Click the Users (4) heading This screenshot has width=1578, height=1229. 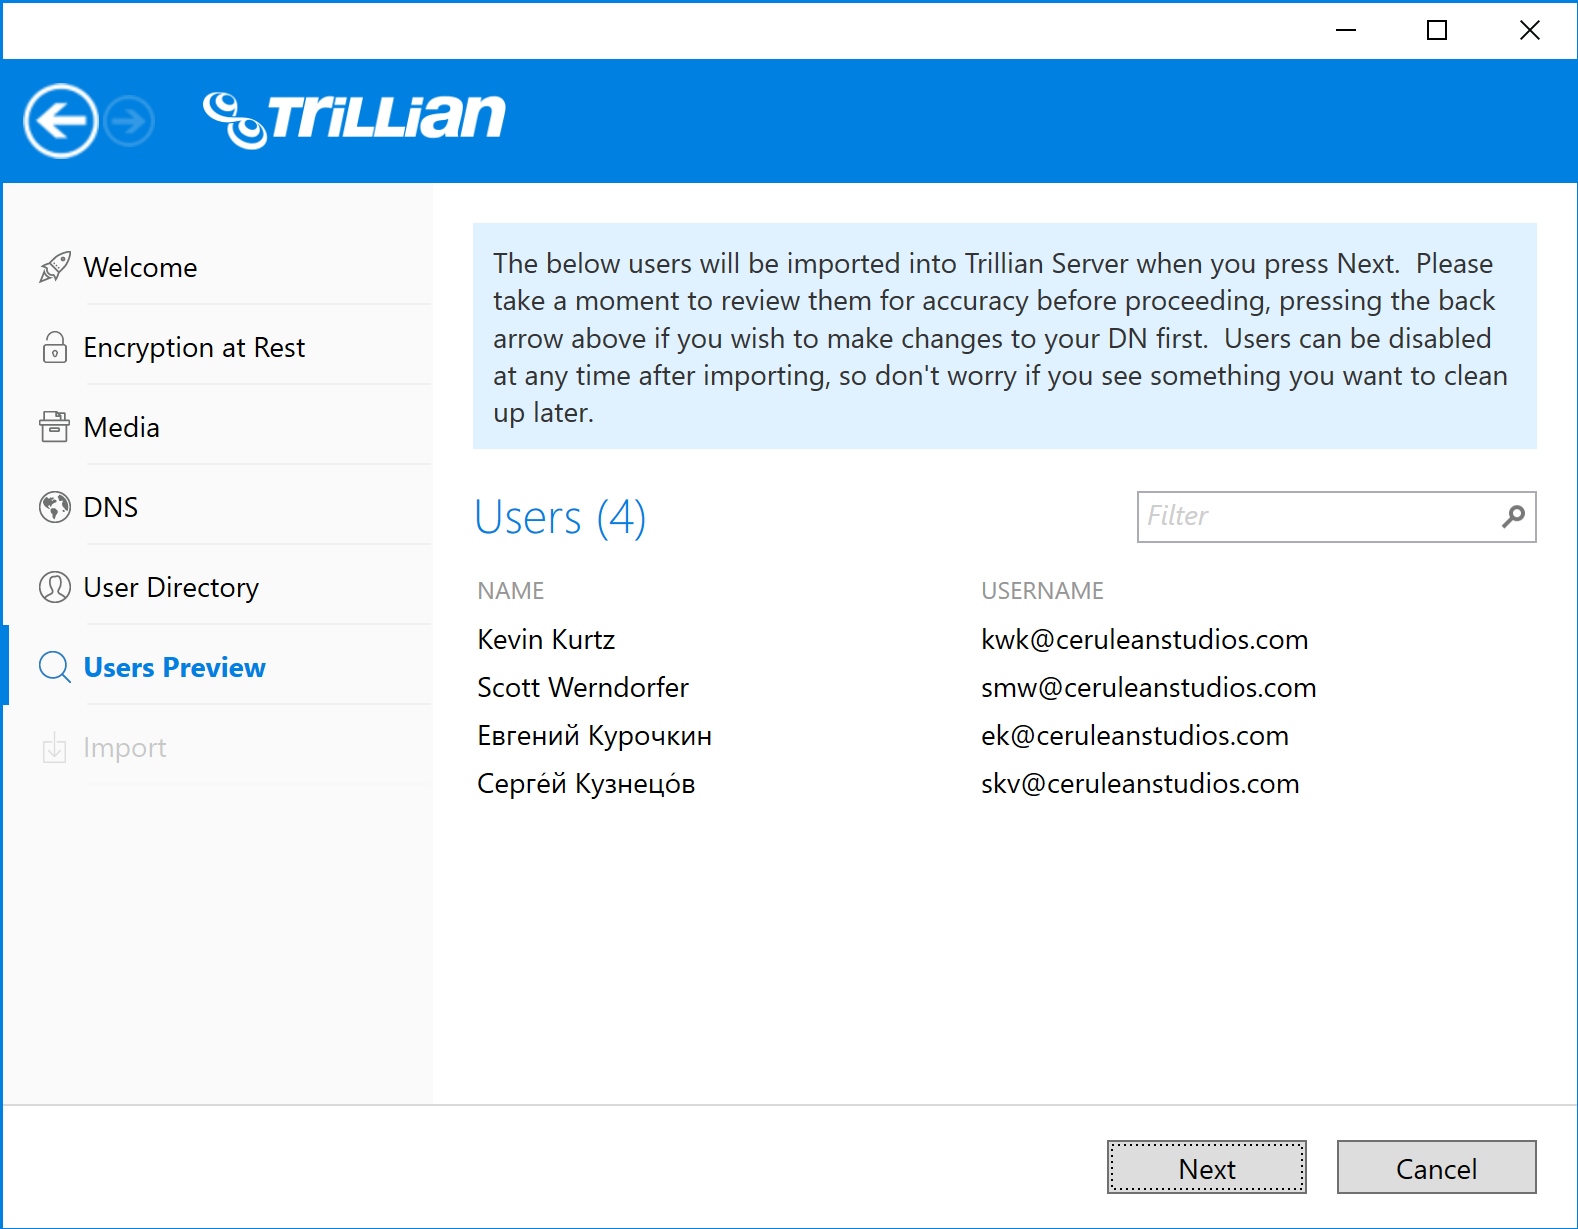click(560, 518)
